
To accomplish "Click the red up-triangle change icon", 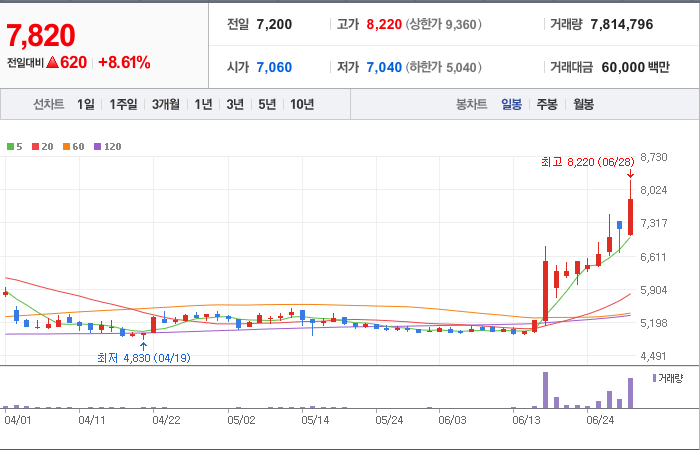I will 52,62.
